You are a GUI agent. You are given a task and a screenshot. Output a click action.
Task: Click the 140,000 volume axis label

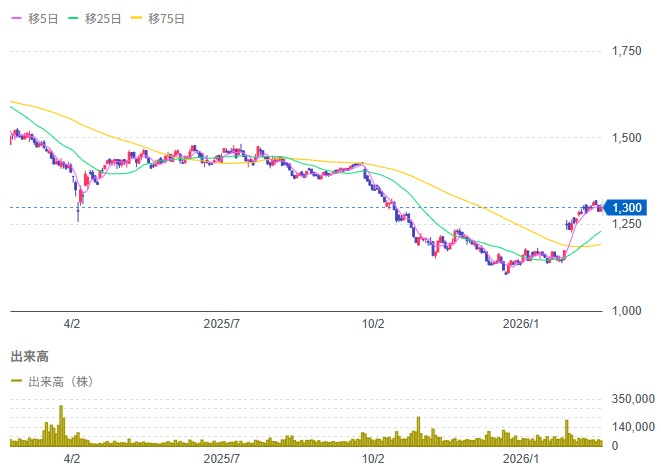pos(633,426)
